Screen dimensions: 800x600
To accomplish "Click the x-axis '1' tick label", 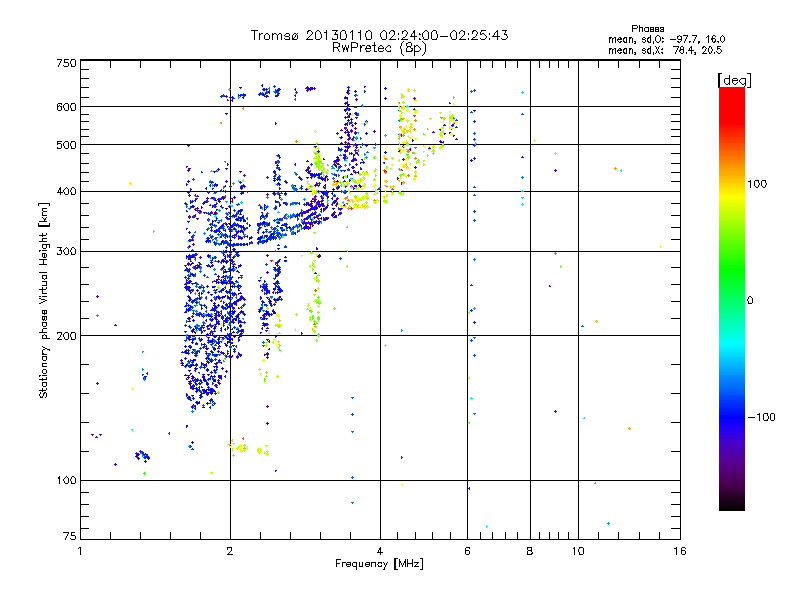I will [80, 551].
